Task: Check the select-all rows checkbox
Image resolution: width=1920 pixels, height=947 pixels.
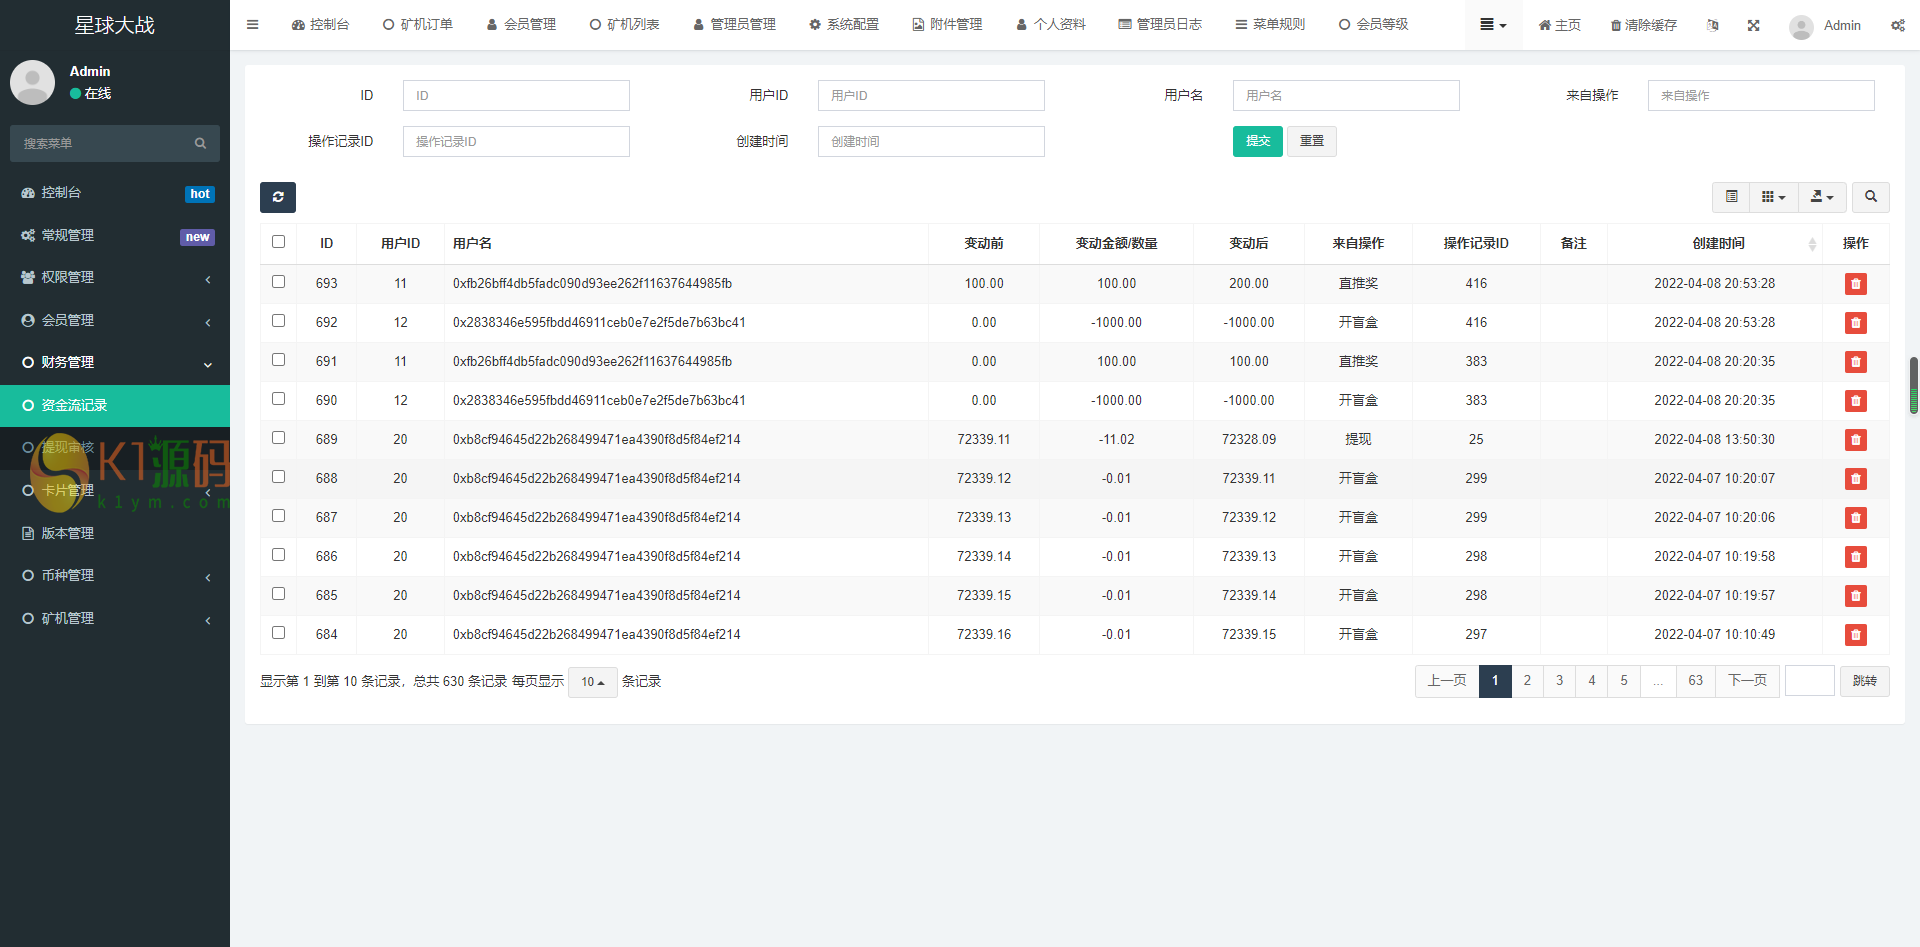Action: 278,242
